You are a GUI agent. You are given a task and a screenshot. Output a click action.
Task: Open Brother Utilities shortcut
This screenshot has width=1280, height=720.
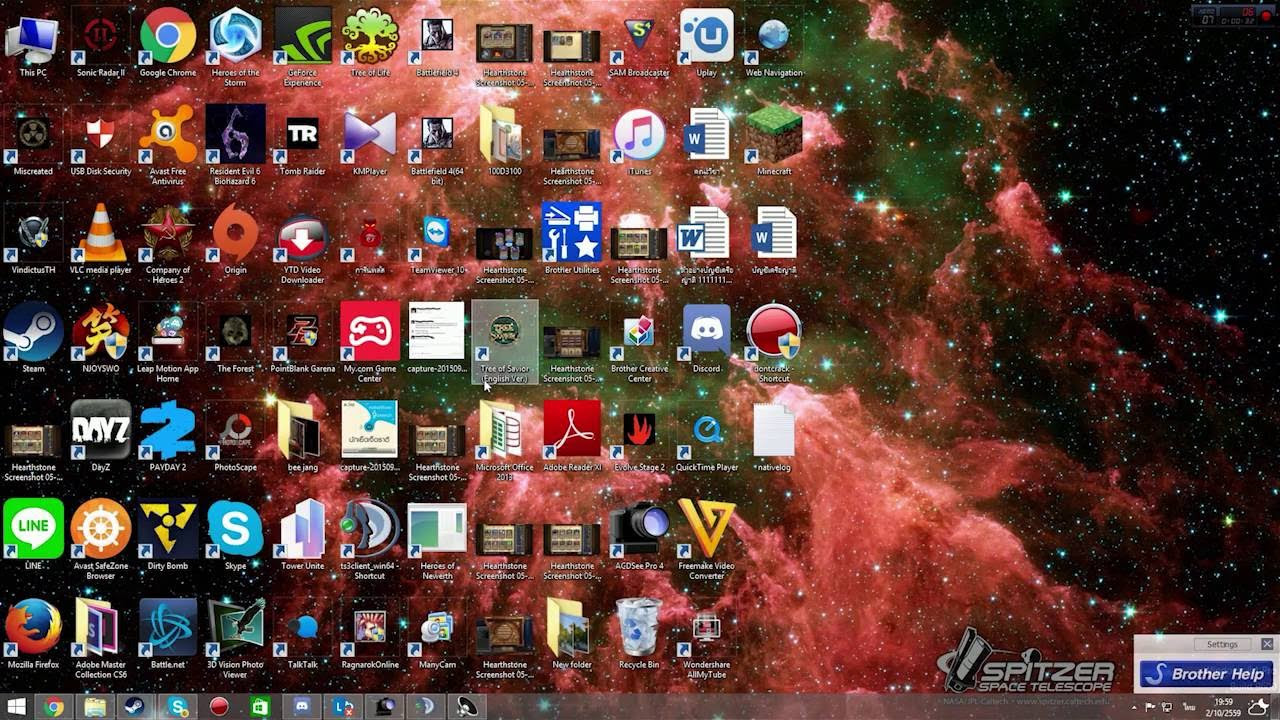571,233
